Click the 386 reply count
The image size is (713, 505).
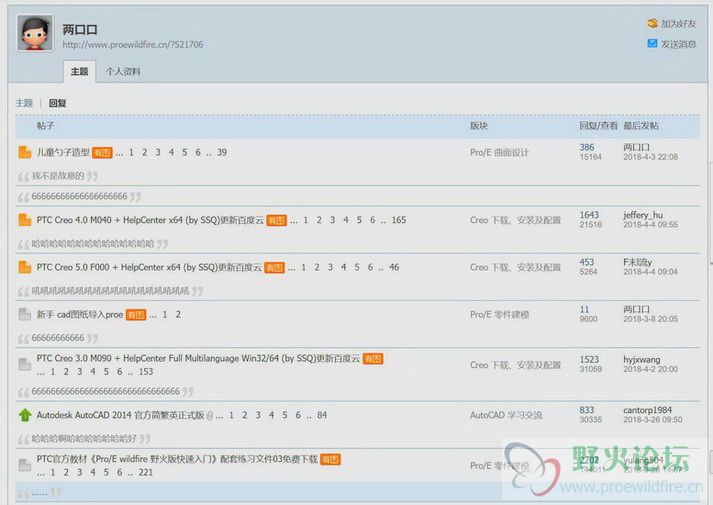(587, 147)
